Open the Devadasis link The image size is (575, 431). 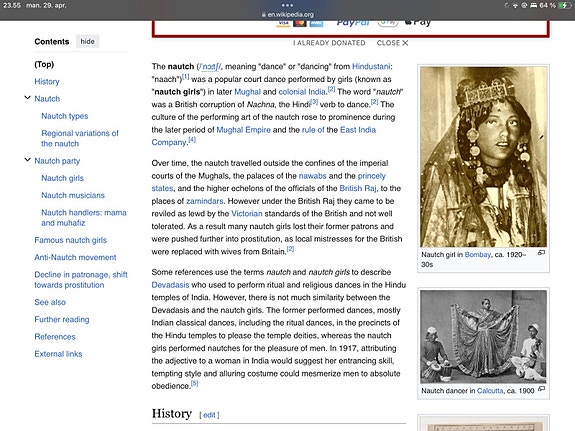(x=170, y=285)
